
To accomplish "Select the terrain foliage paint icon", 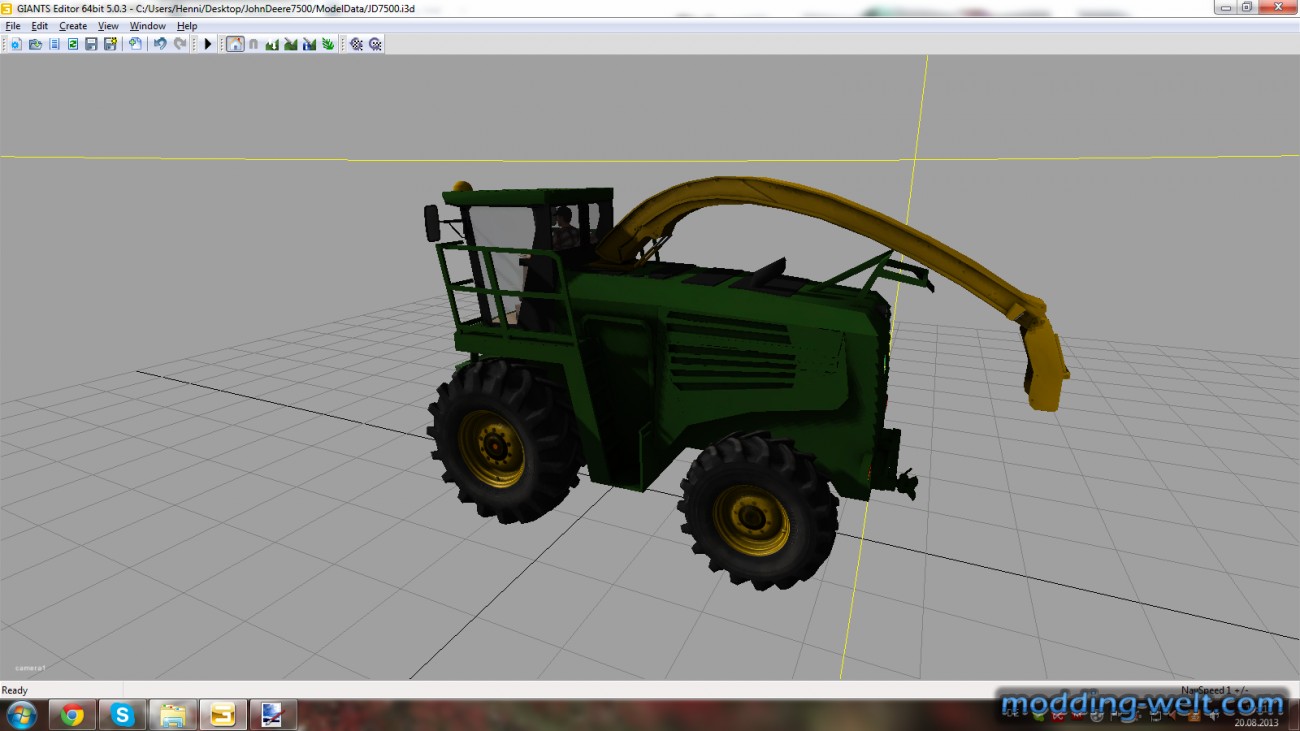I will click(x=328, y=44).
